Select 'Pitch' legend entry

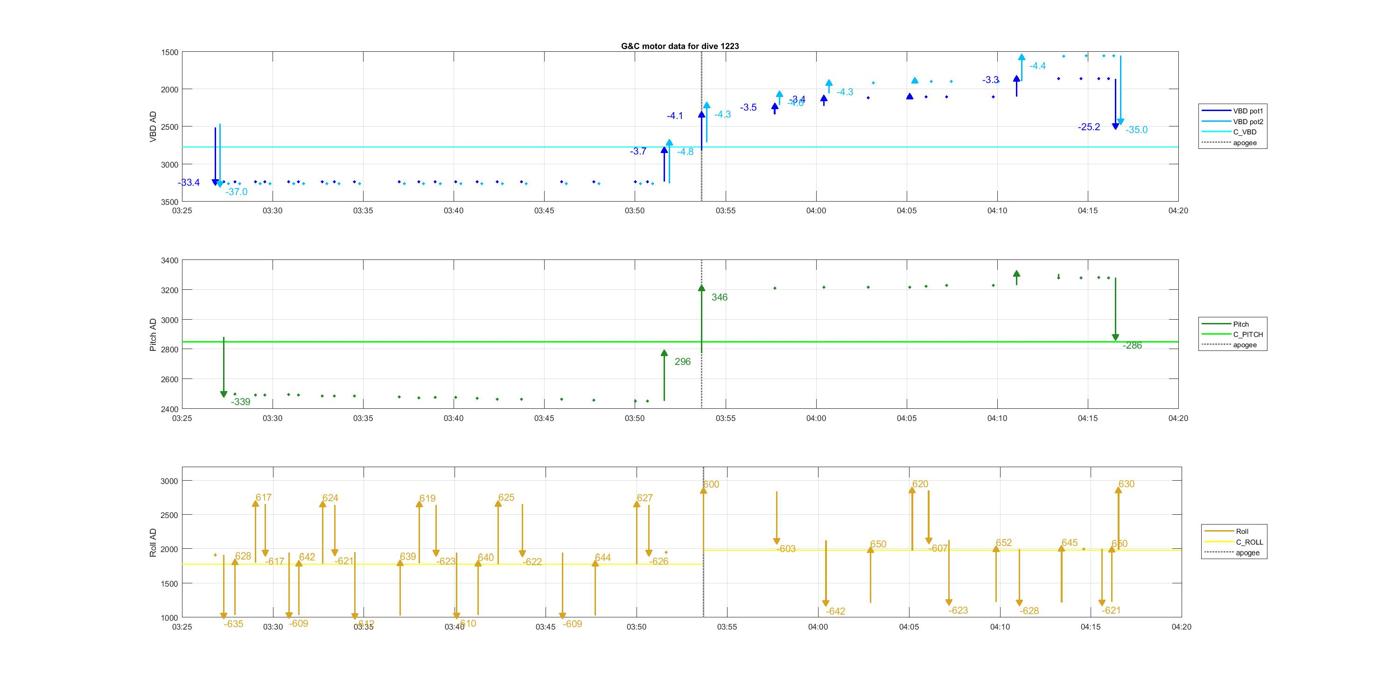point(1242,324)
